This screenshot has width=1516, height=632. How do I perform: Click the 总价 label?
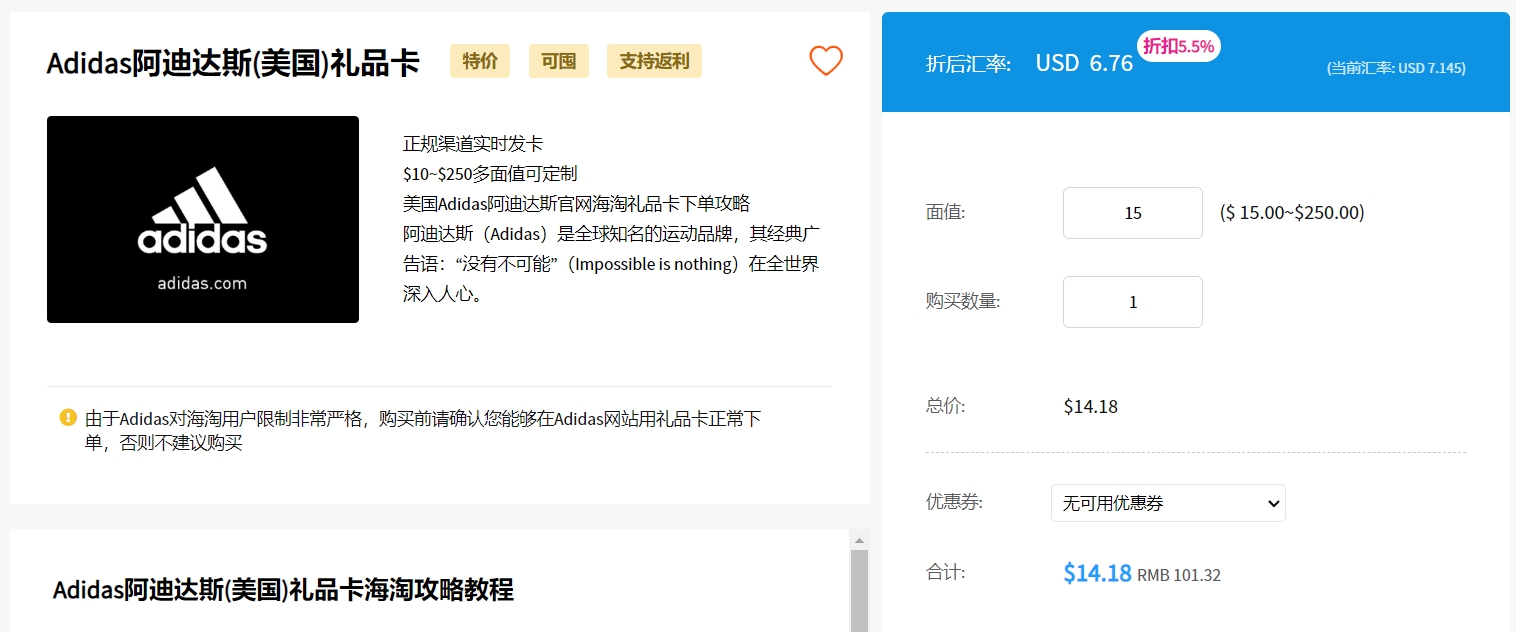coord(946,407)
